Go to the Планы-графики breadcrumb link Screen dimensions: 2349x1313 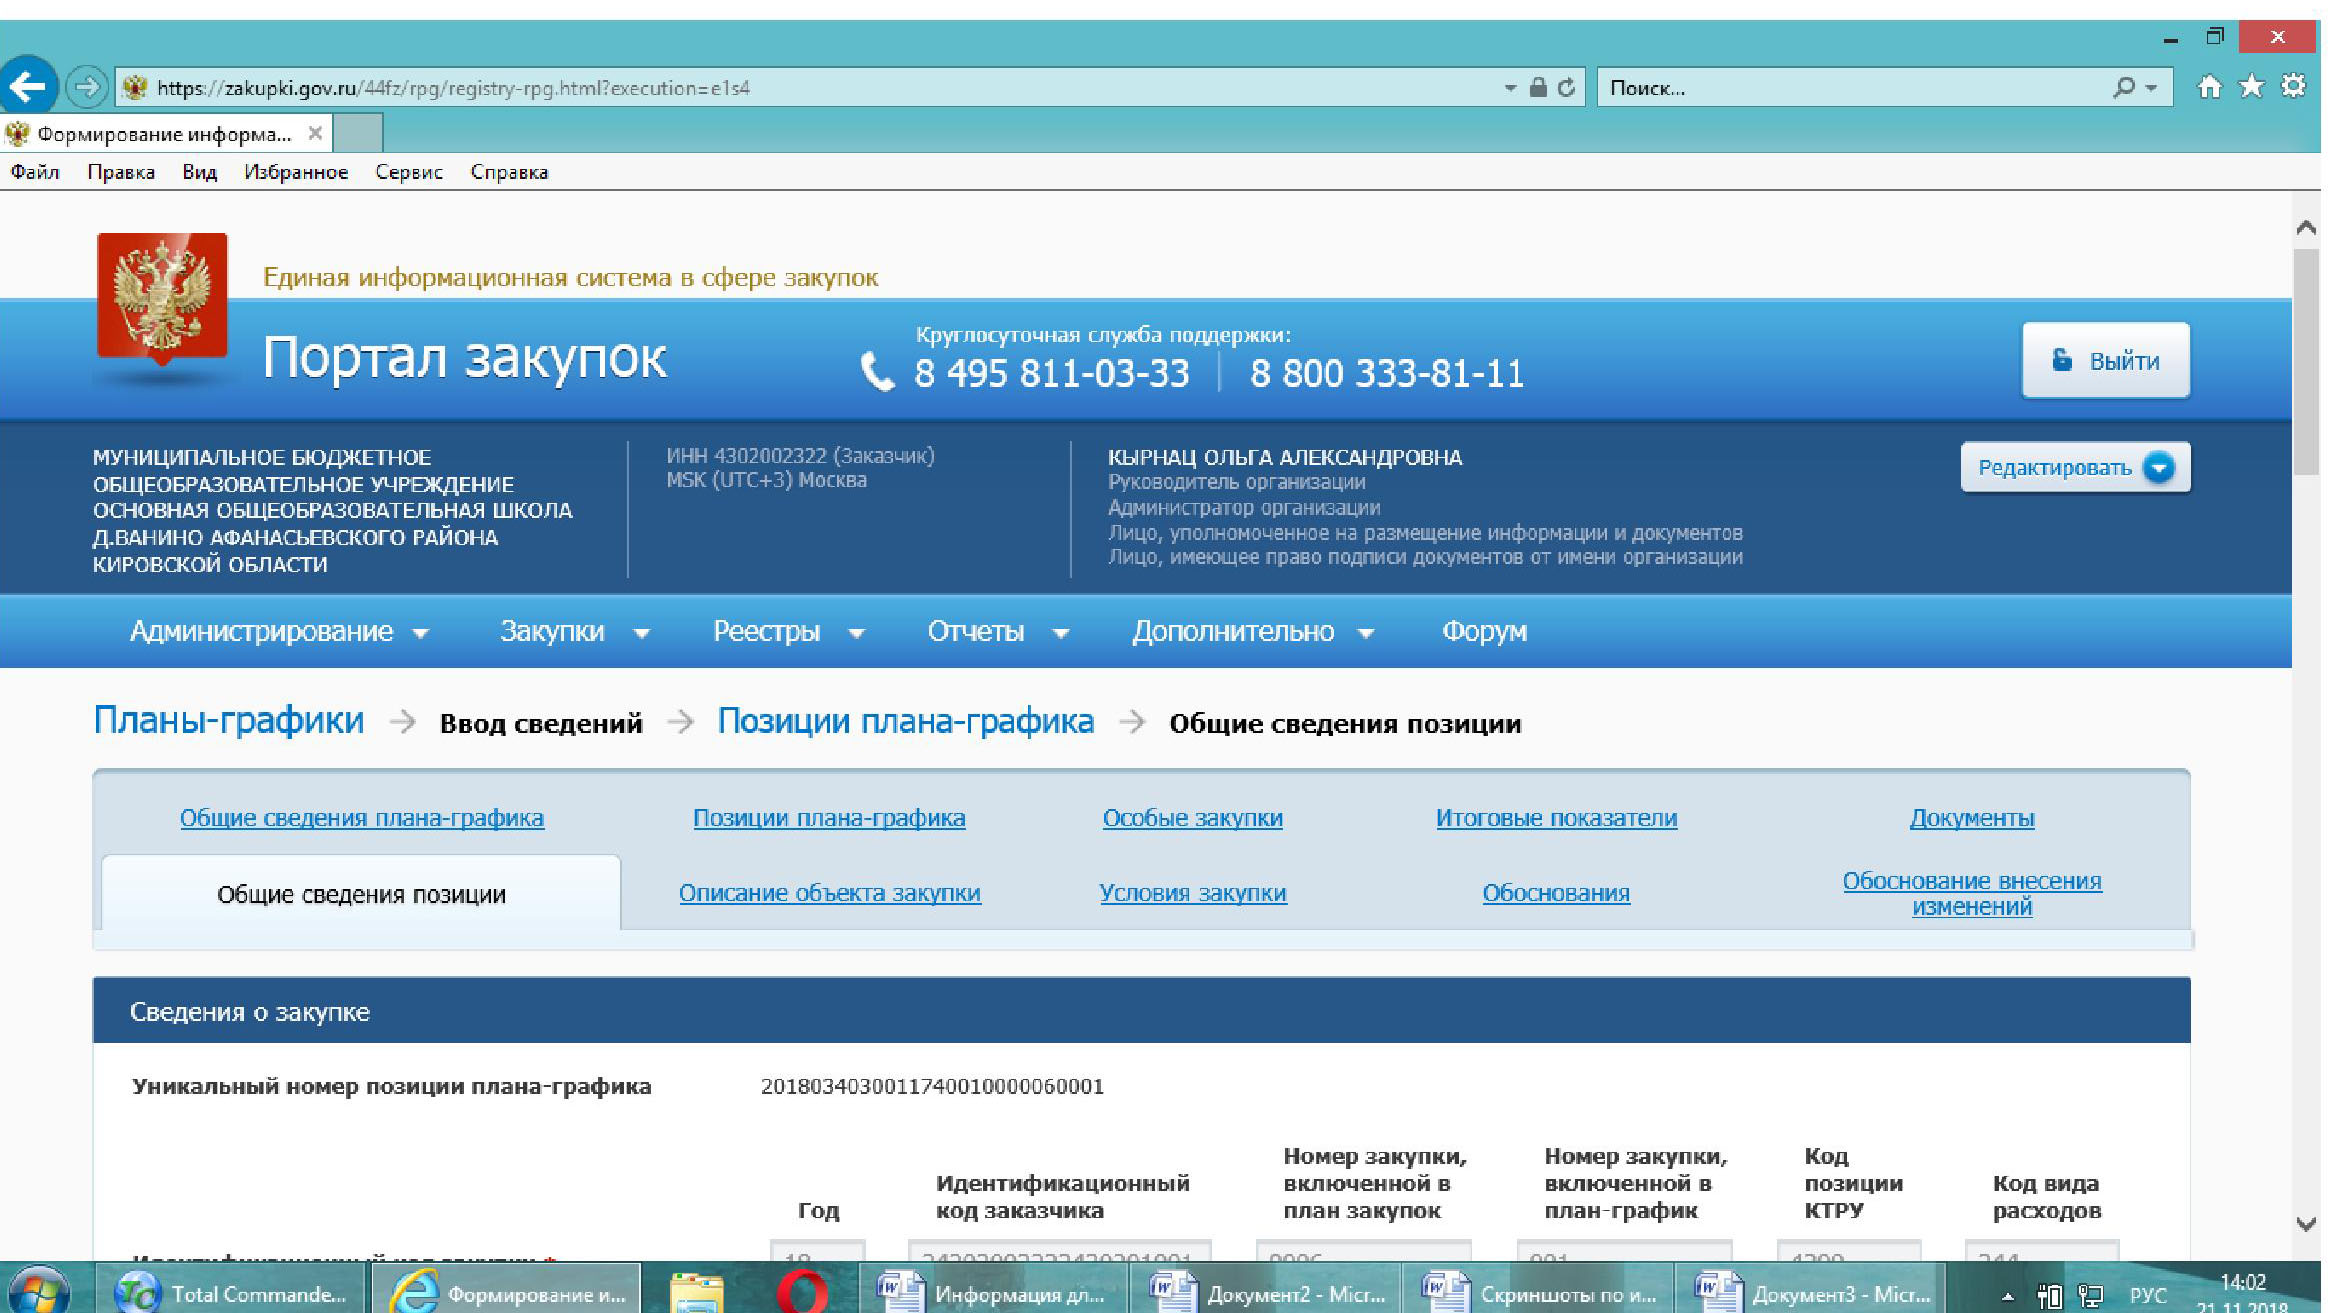click(229, 721)
